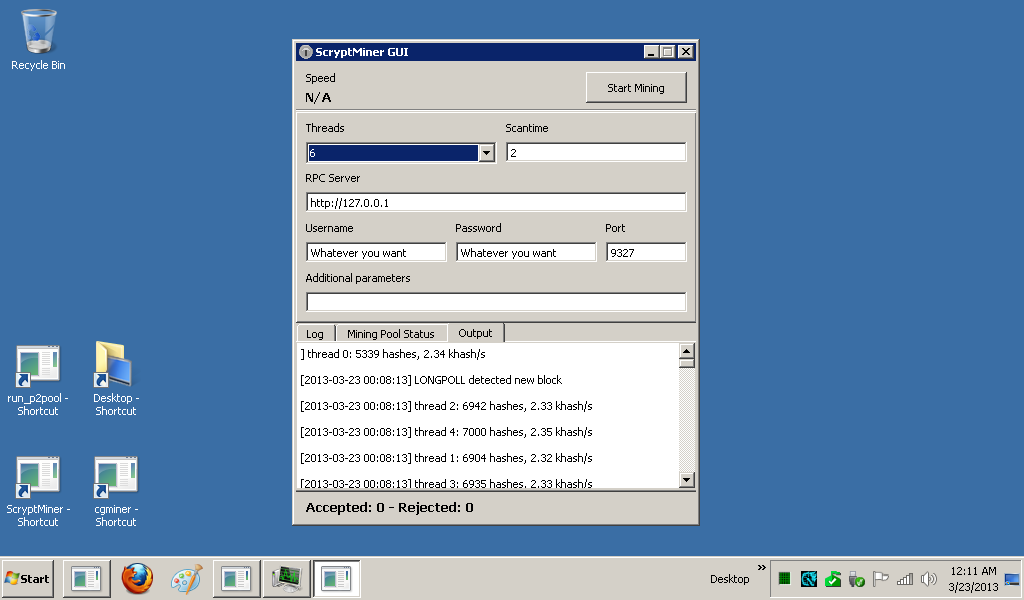Focus the Username text field

376,252
